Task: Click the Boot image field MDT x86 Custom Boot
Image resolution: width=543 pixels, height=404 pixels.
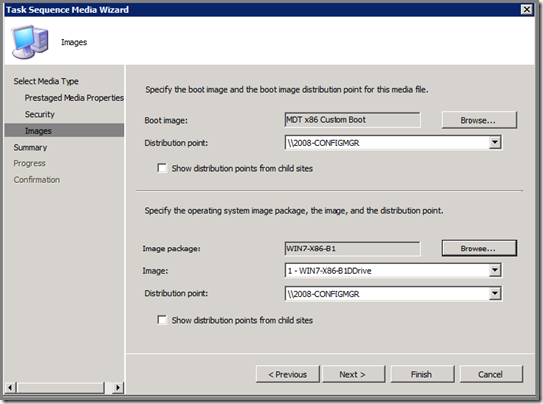Action: (x=353, y=120)
